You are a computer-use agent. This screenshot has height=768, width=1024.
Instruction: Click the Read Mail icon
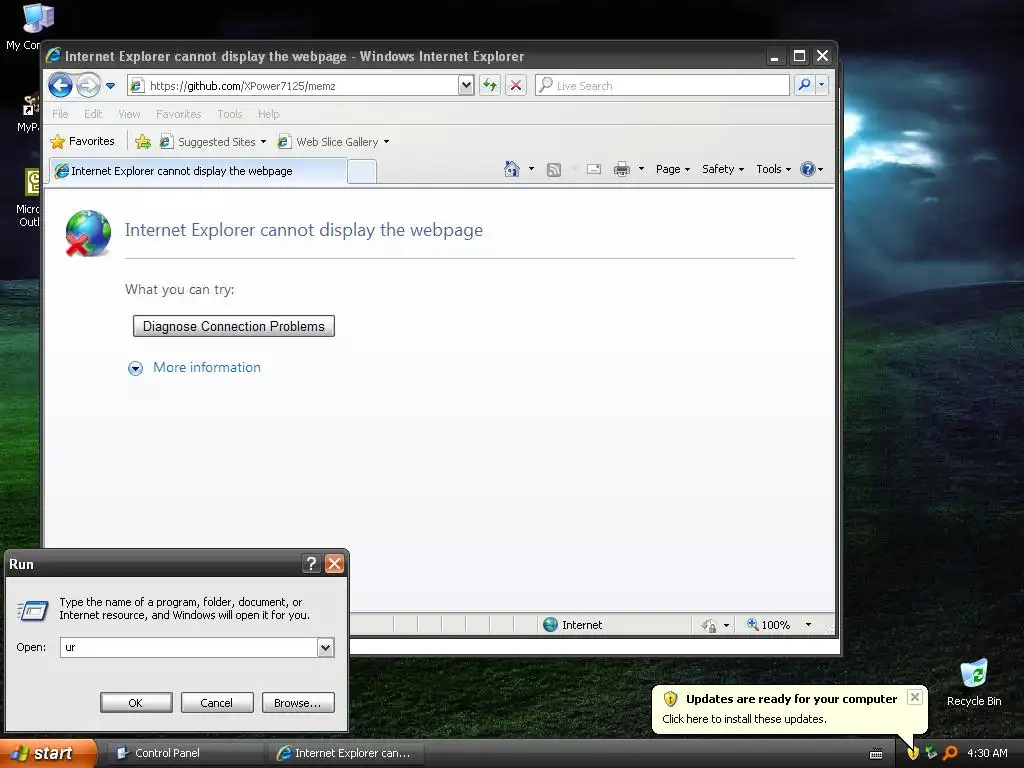594,169
